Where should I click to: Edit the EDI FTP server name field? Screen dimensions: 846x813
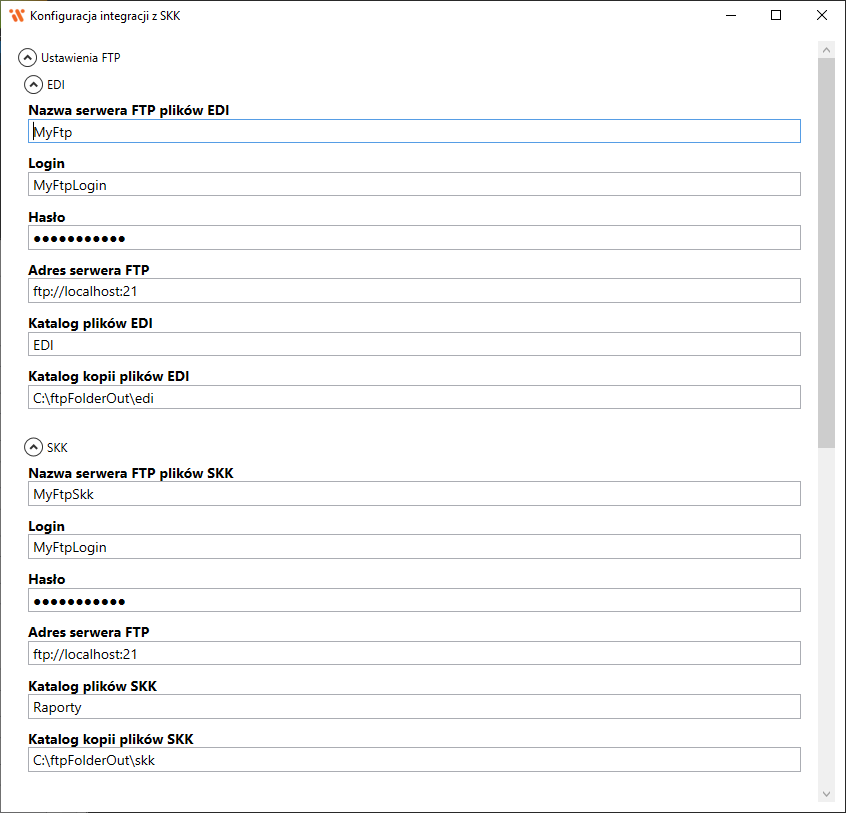click(414, 131)
